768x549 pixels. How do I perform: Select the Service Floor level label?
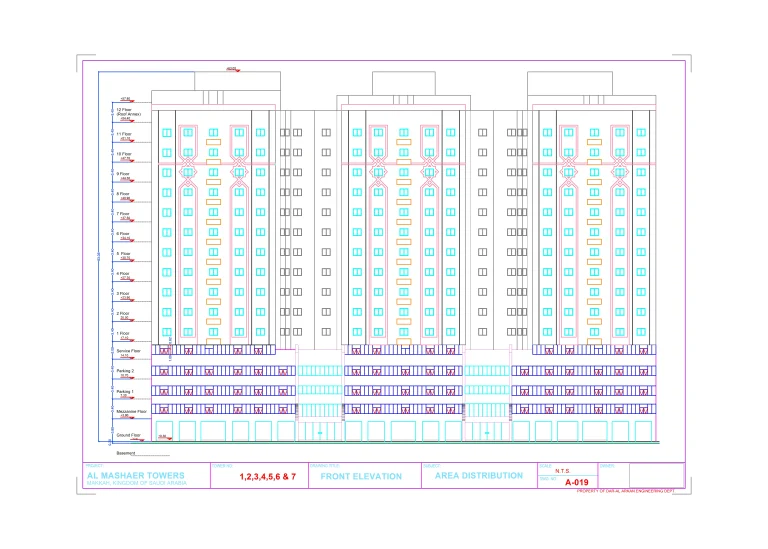128,351
